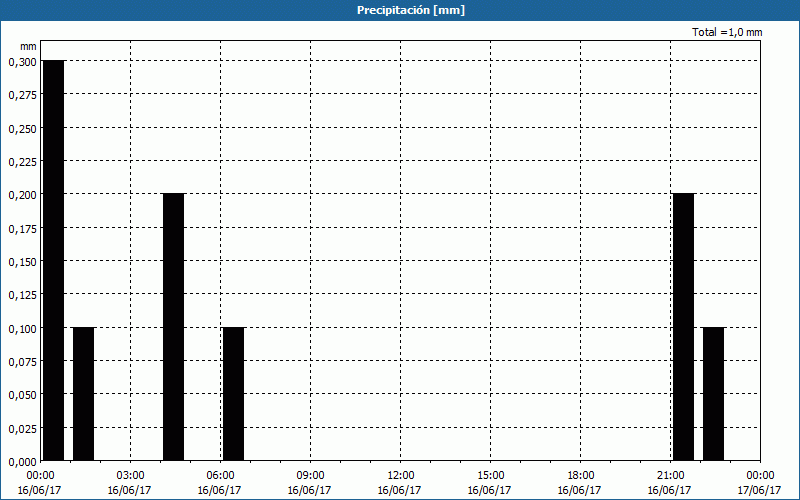This screenshot has height=500, width=800.
Task: Click the 18:00 time axis label
Action: [581, 476]
